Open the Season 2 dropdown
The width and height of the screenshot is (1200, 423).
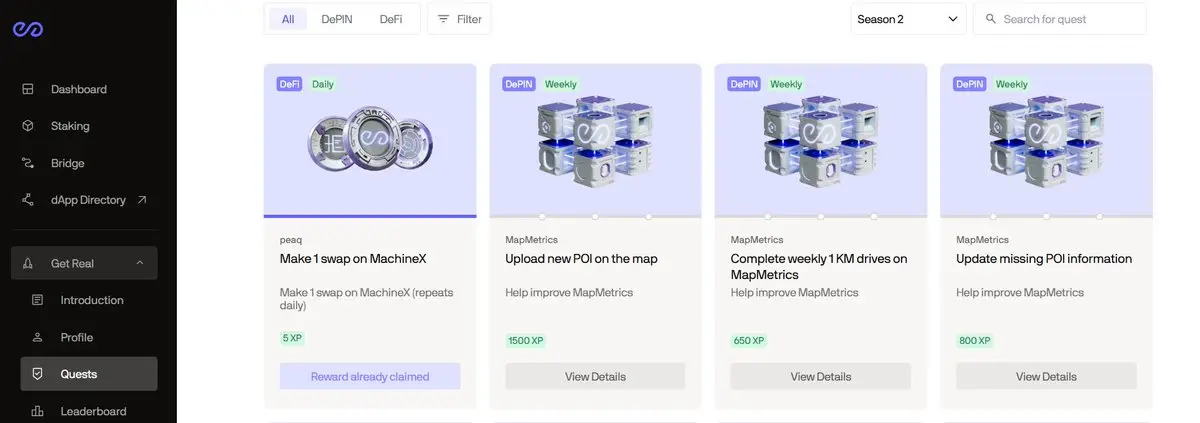click(909, 19)
